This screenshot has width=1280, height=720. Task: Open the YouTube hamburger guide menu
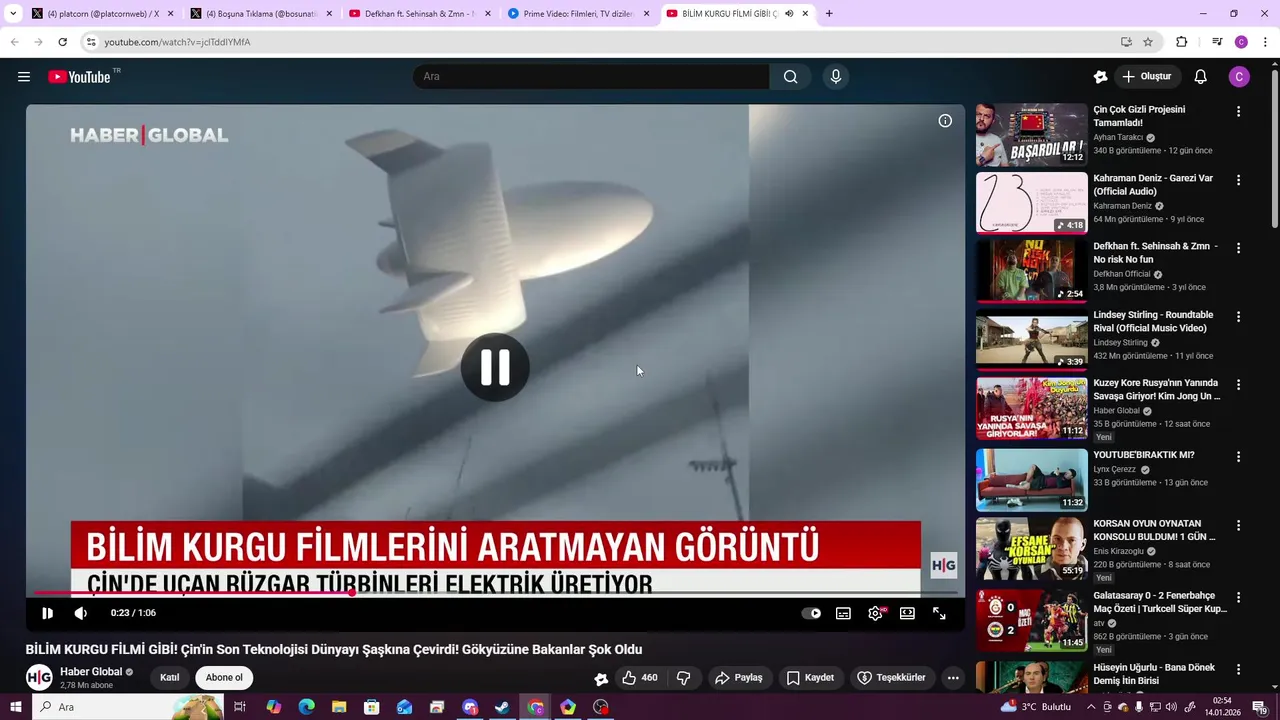pos(24,77)
